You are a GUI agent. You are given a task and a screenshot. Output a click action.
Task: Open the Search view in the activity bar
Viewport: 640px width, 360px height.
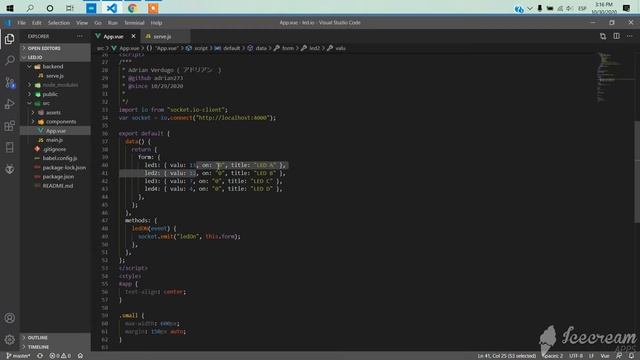[9, 60]
